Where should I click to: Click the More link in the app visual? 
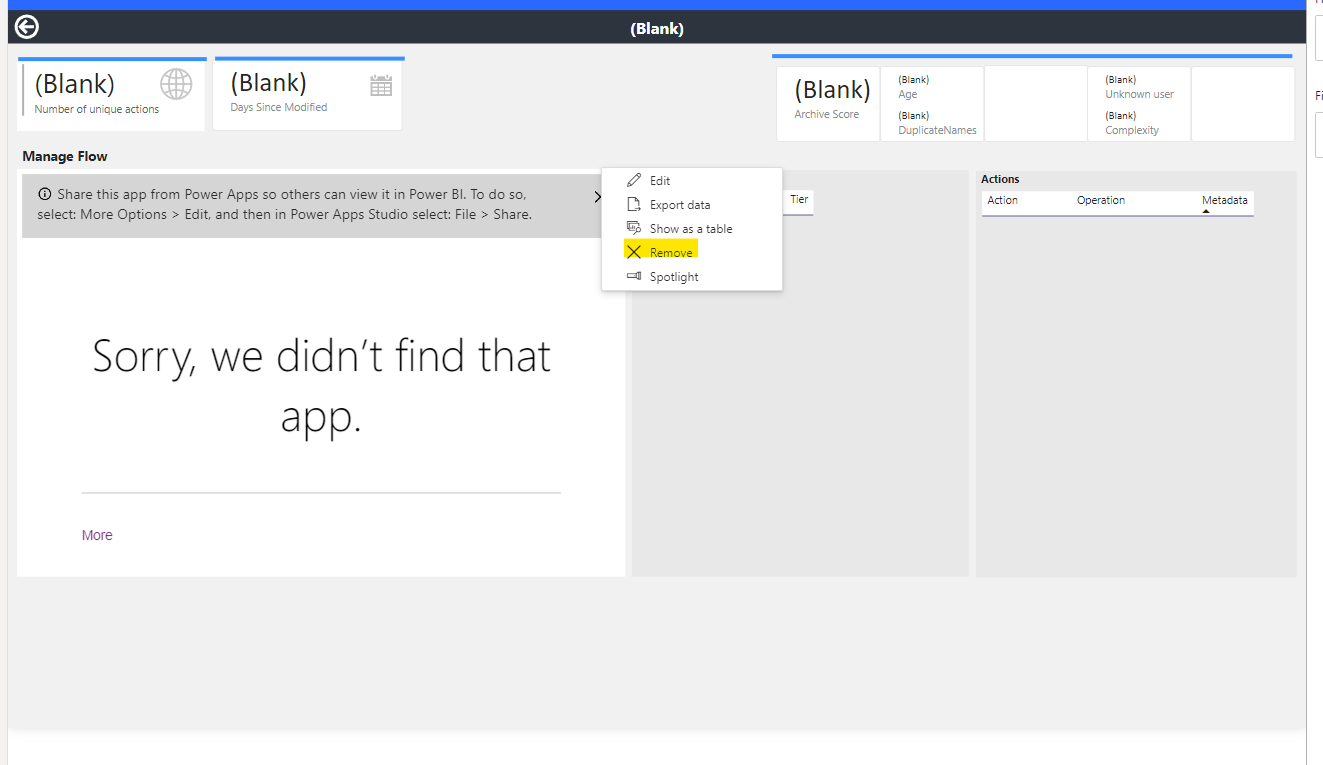tap(96, 535)
